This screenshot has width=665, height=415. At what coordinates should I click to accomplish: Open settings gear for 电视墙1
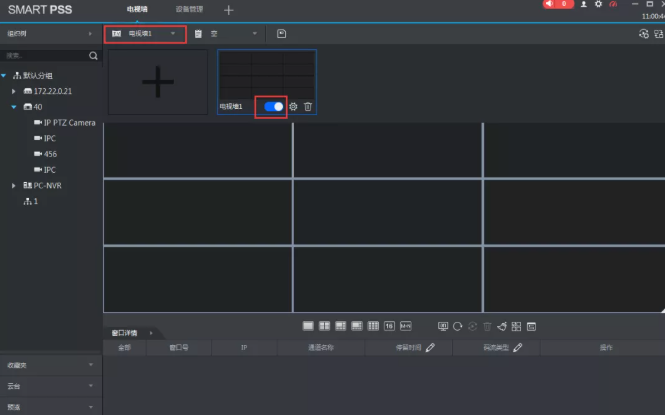point(293,106)
